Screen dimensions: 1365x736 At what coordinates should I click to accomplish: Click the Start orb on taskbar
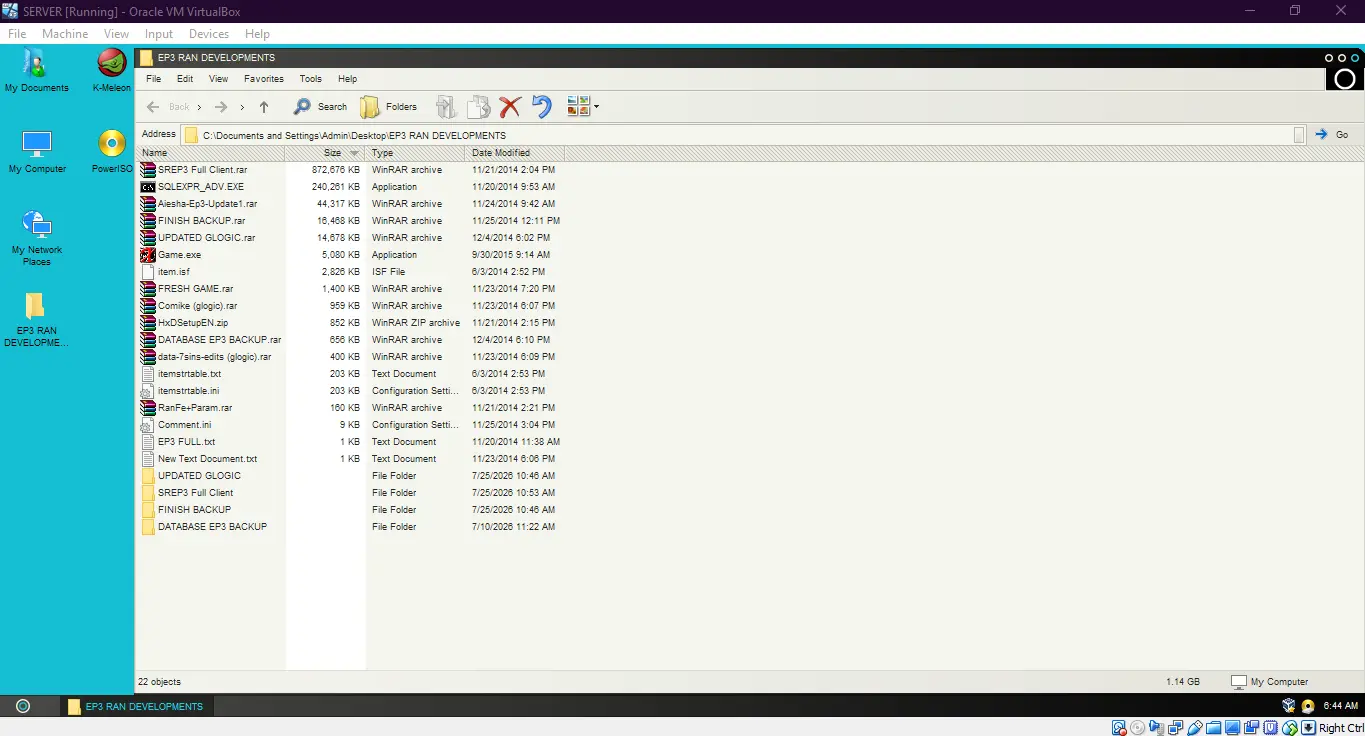[23, 706]
